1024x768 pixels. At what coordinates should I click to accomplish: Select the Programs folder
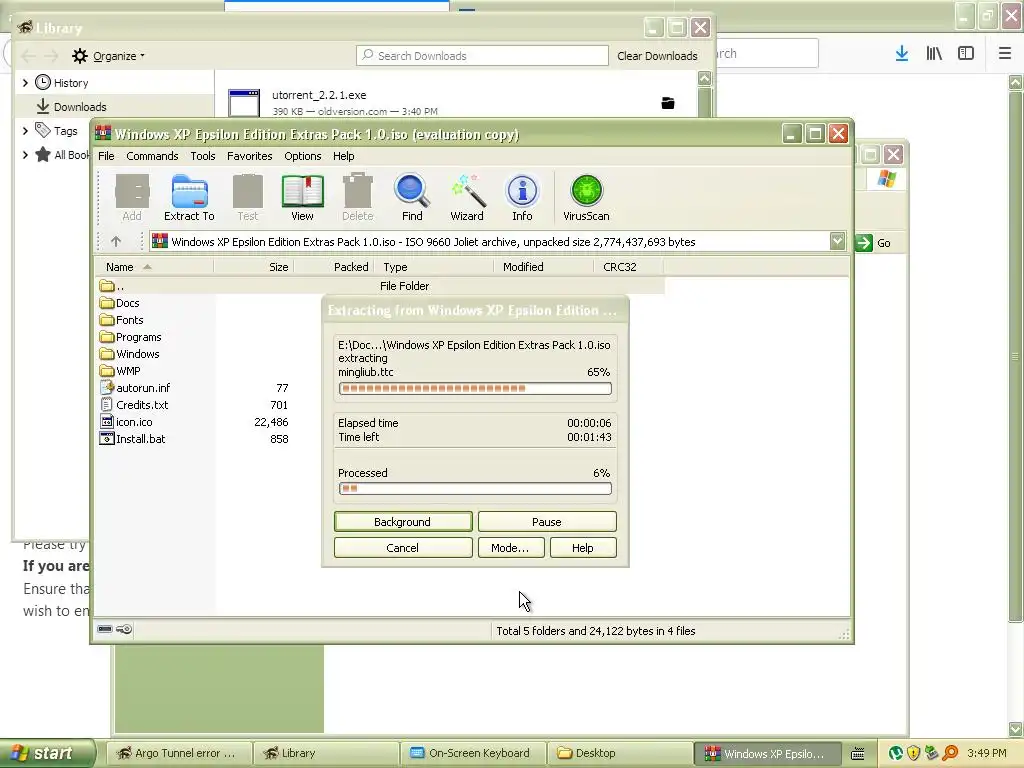(x=131, y=337)
